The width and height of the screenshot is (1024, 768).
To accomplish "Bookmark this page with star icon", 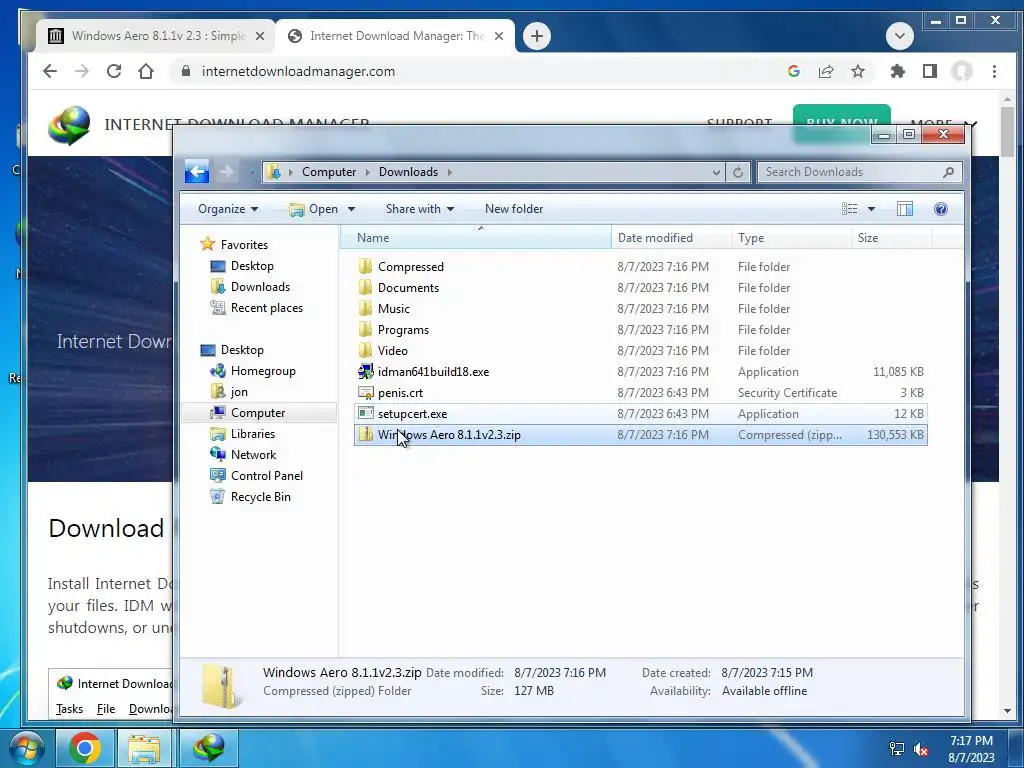I will tap(857, 71).
